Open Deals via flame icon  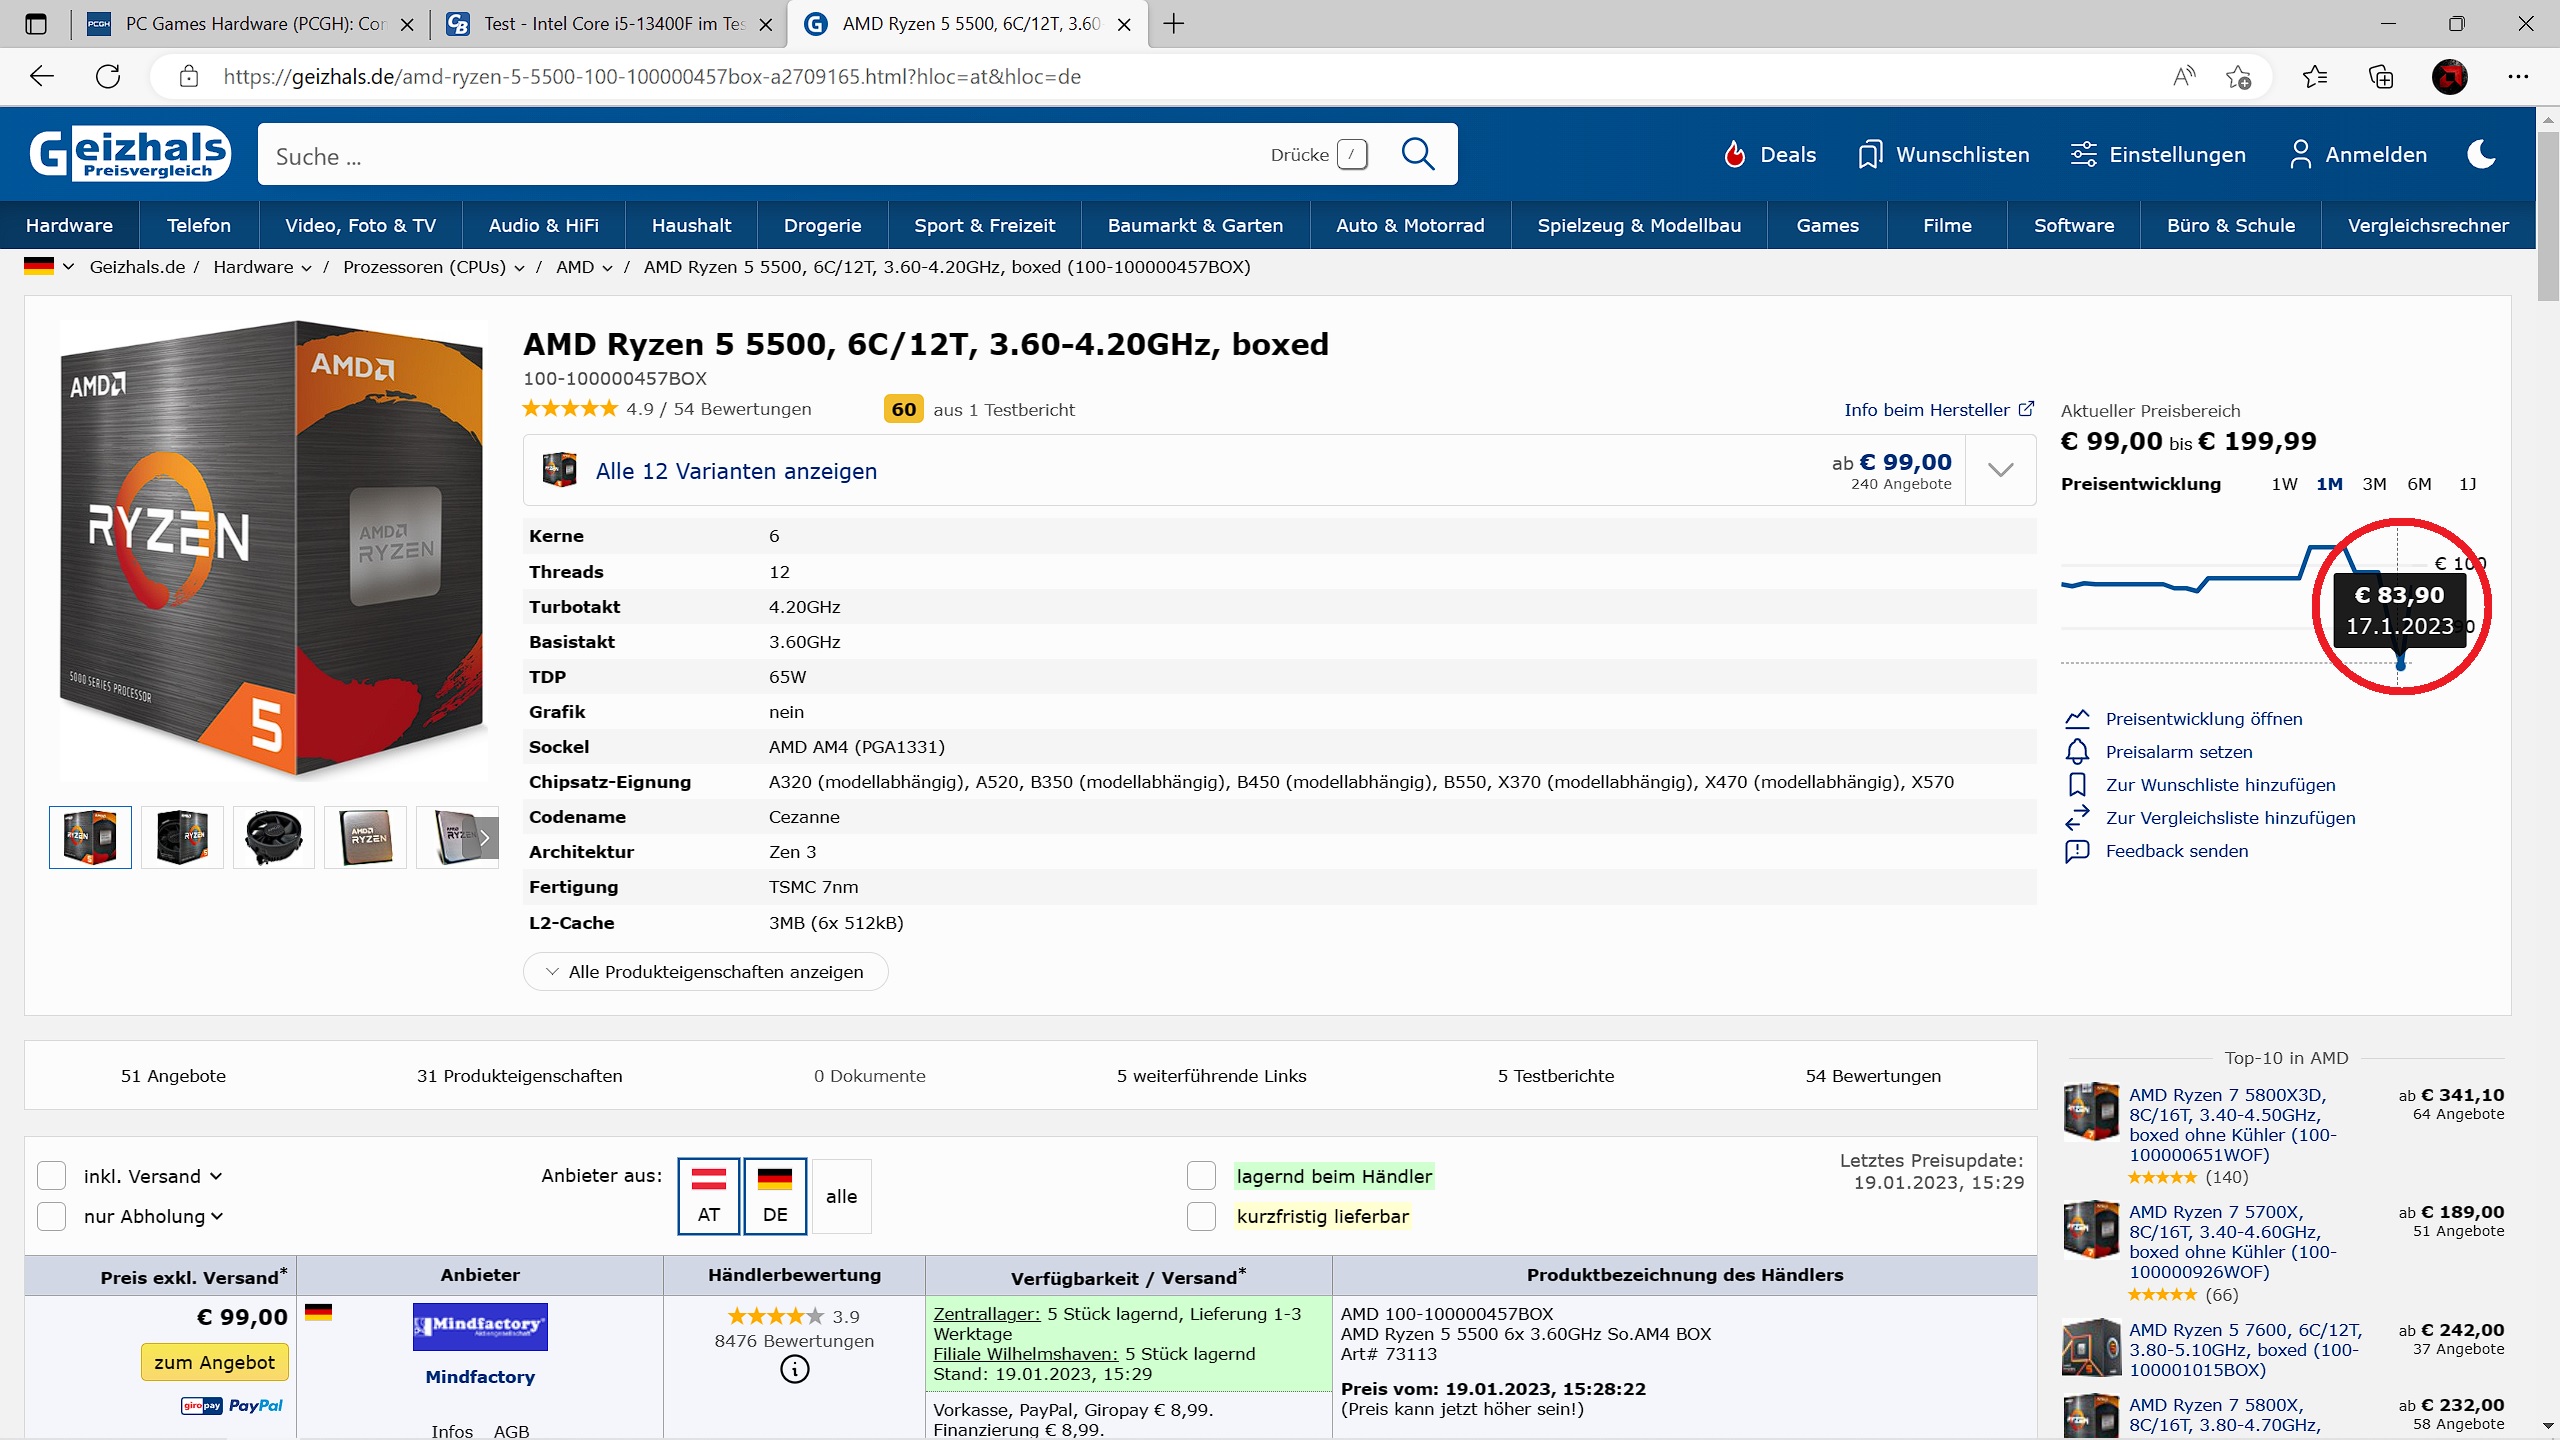point(1735,154)
